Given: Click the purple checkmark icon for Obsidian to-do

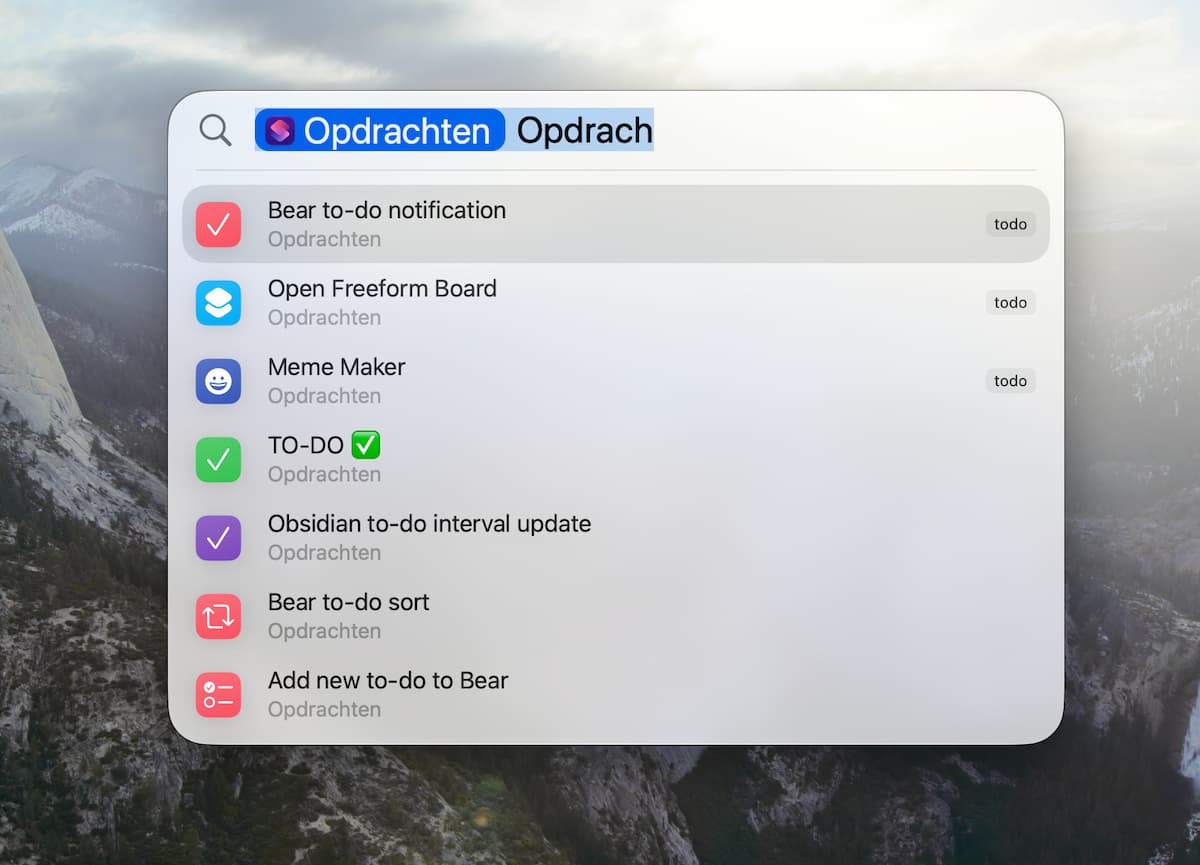Looking at the screenshot, I should tap(218, 538).
